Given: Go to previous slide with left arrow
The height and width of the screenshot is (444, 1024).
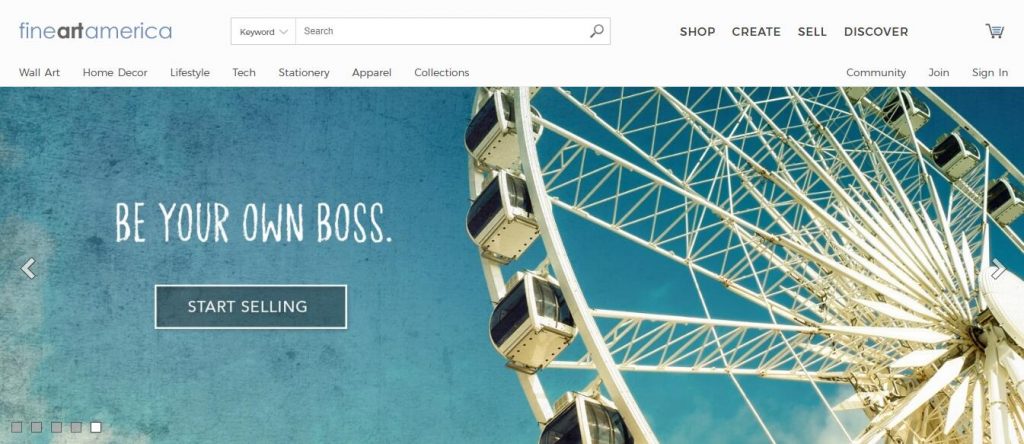Looking at the screenshot, I should [28, 268].
